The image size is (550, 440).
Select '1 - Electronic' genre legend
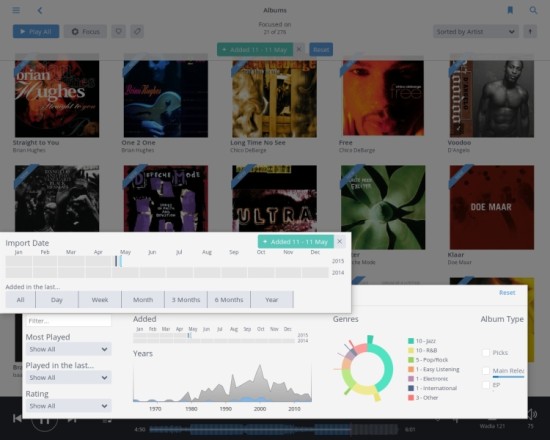pyautogui.click(x=428, y=379)
